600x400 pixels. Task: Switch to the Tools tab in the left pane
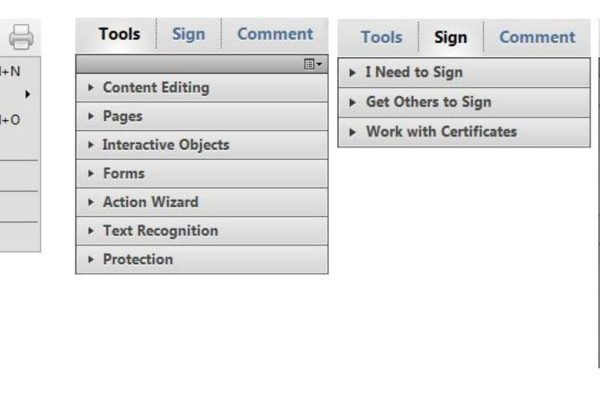point(119,34)
